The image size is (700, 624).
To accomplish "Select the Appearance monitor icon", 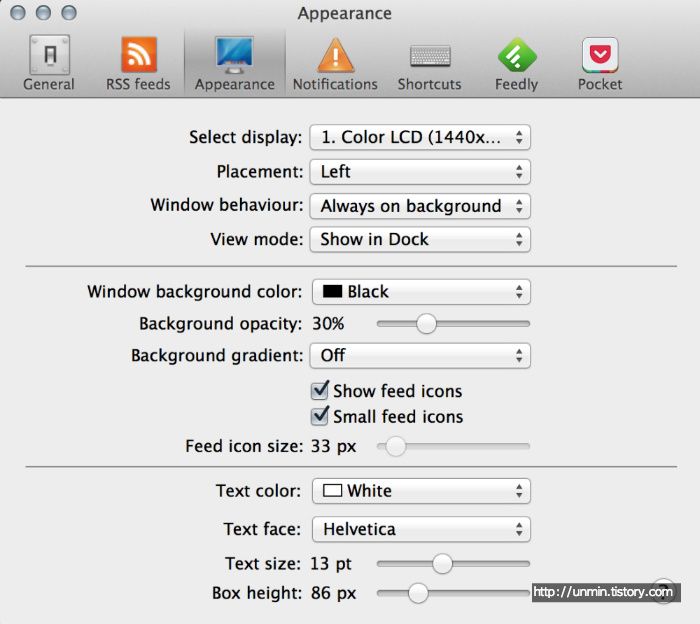I will pyautogui.click(x=234, y=55).
